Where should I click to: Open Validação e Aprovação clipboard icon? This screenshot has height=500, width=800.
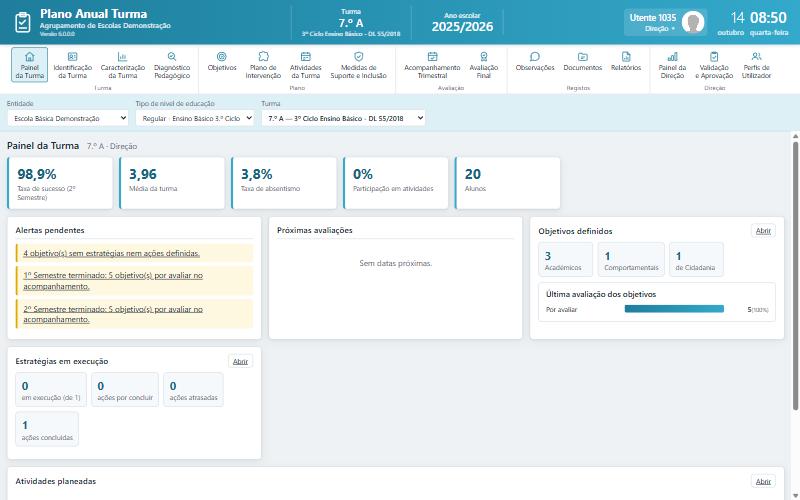point(714,56)
